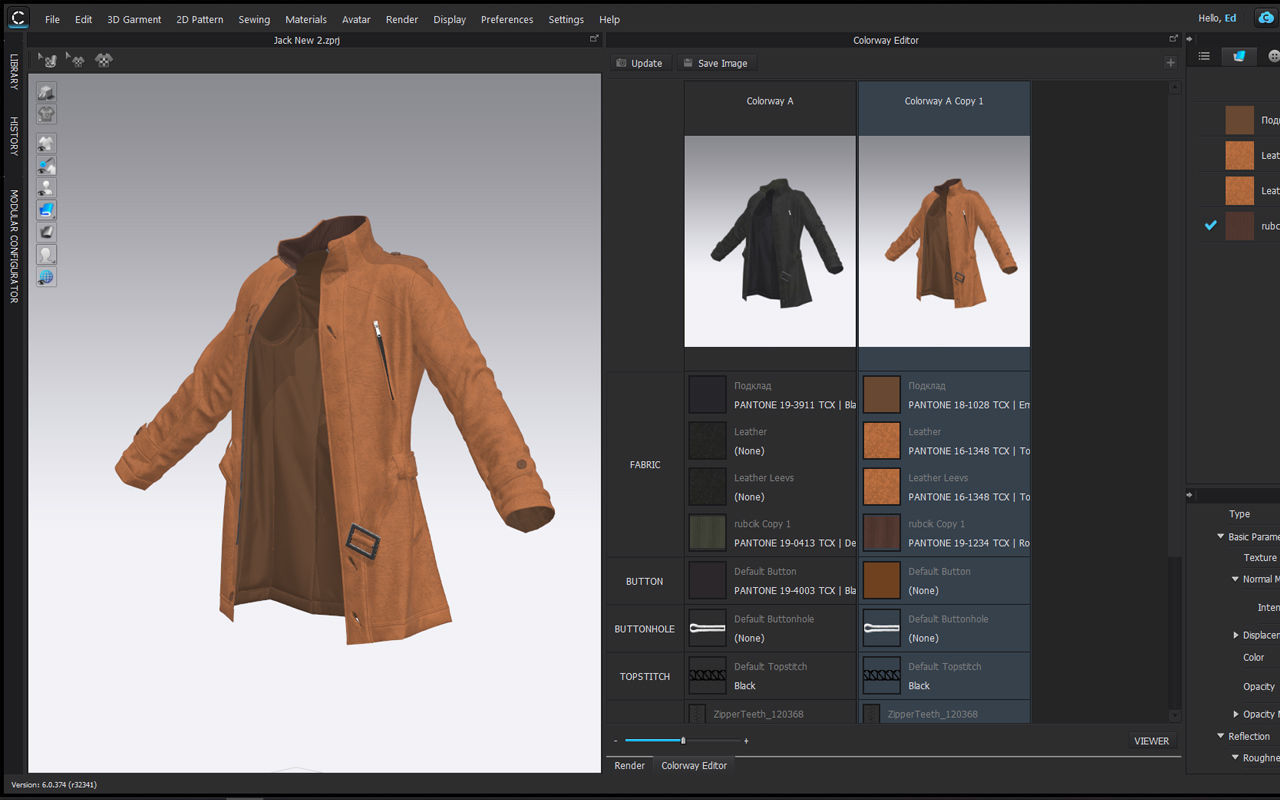Click Default Button swatch in Colorway A Copy 1
The image size is (1280, 800).
[882, 581]
